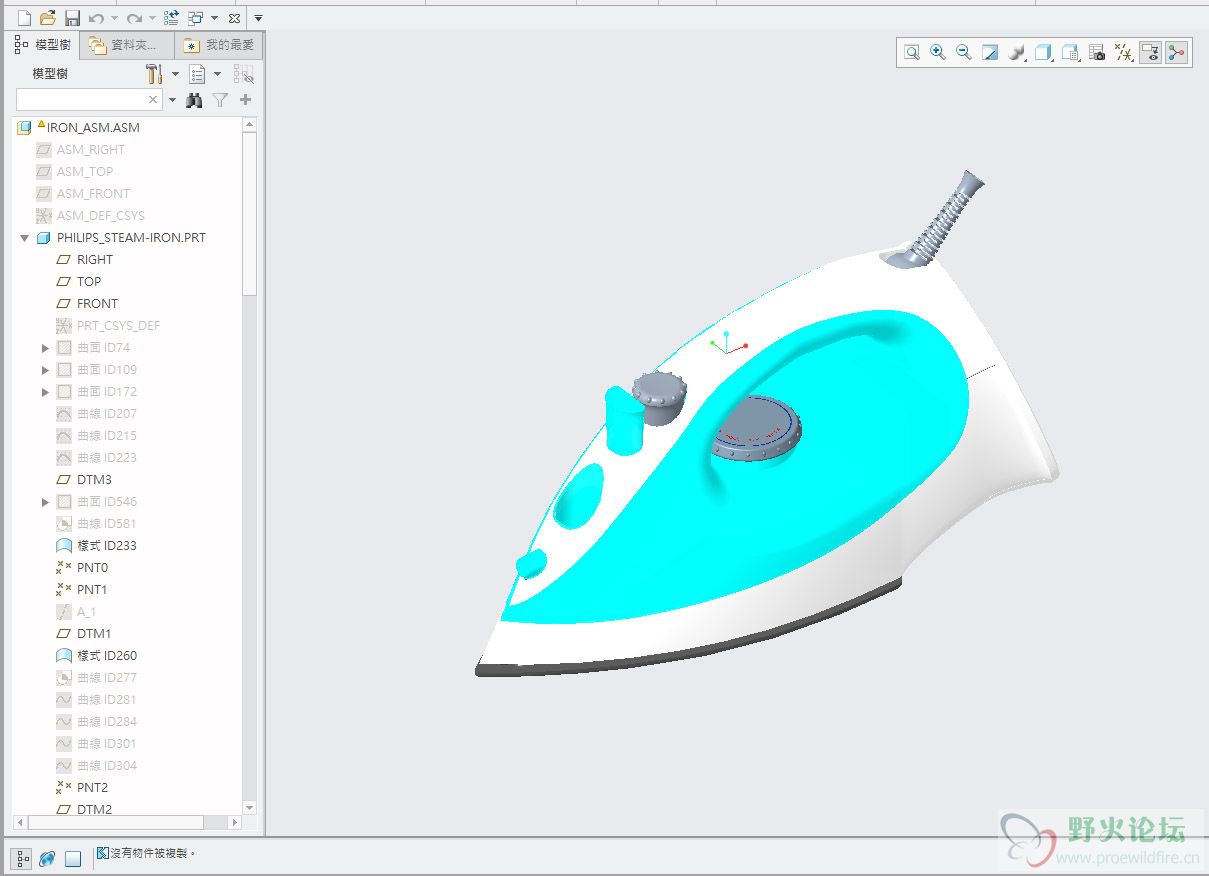This screenshot has height=876, width=1209.
Task: Open Saved Orientations cube icon
Action: click(1044, 53)
